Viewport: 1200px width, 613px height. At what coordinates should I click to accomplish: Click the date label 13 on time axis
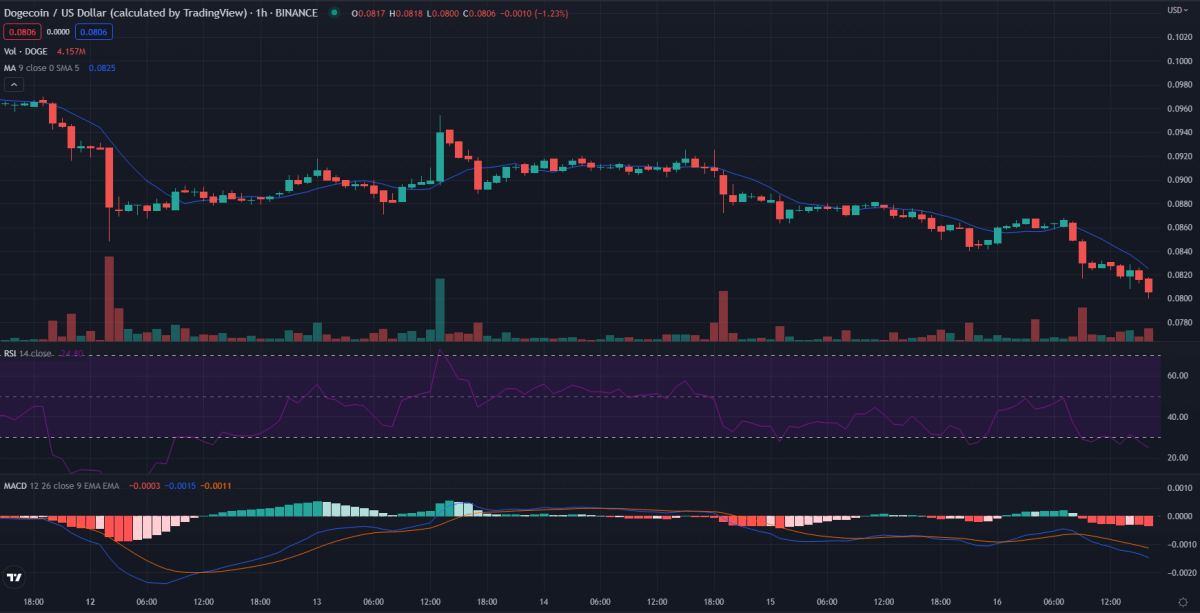317,602
